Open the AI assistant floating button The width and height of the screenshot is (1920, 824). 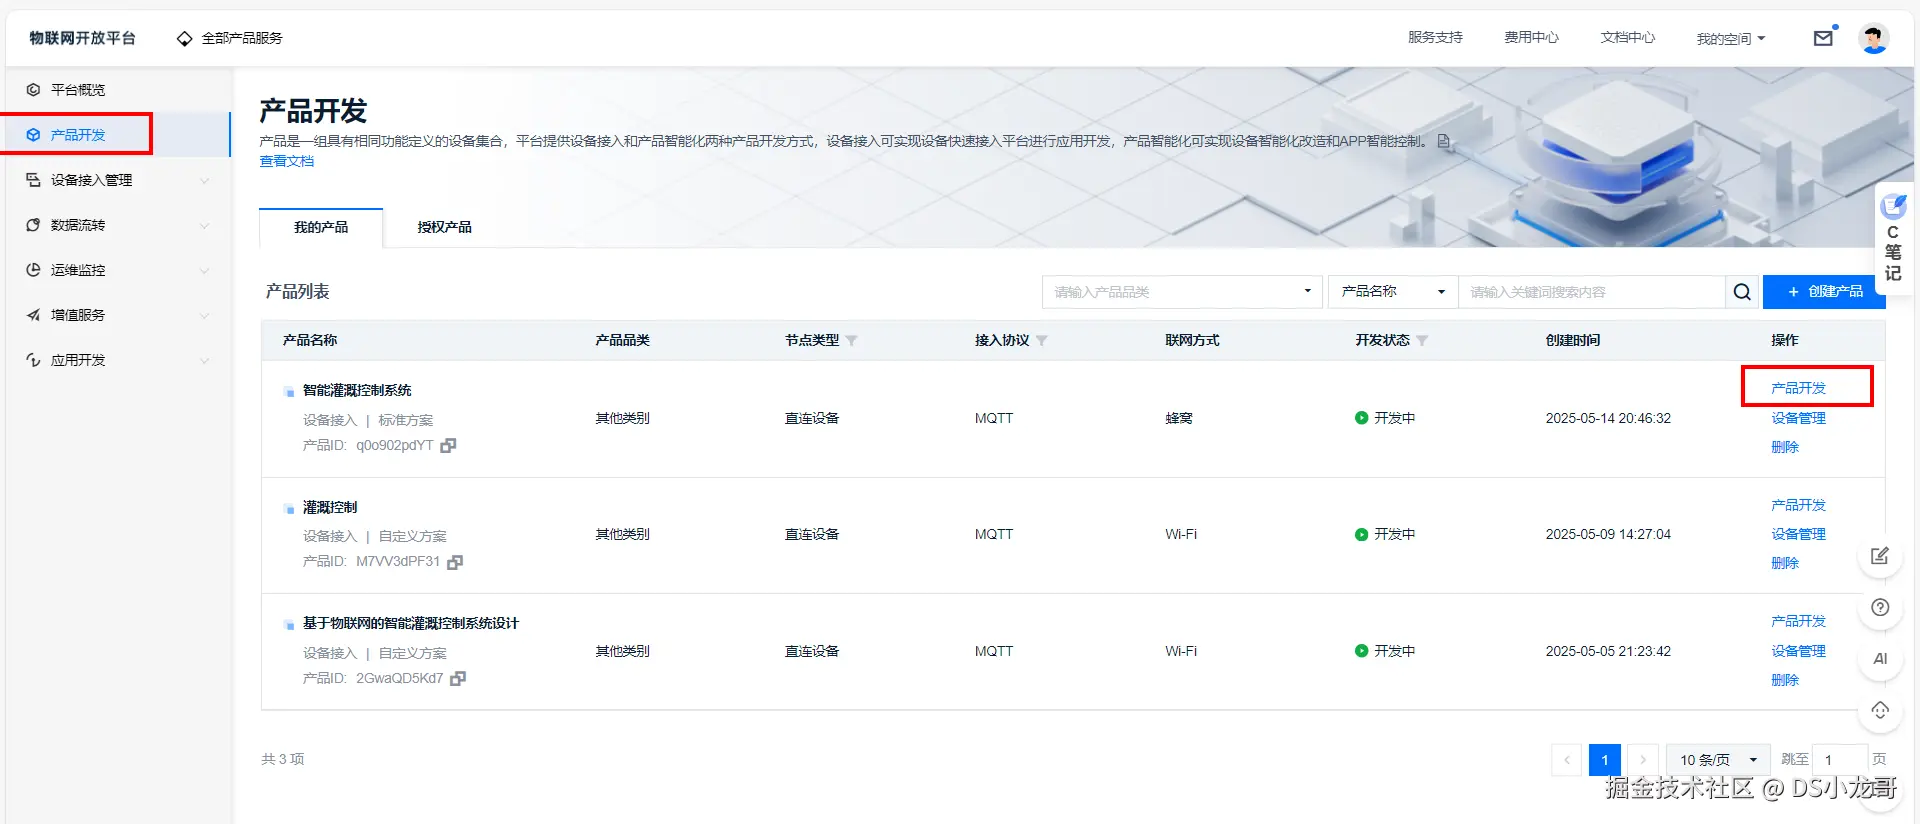point(1880,659)
